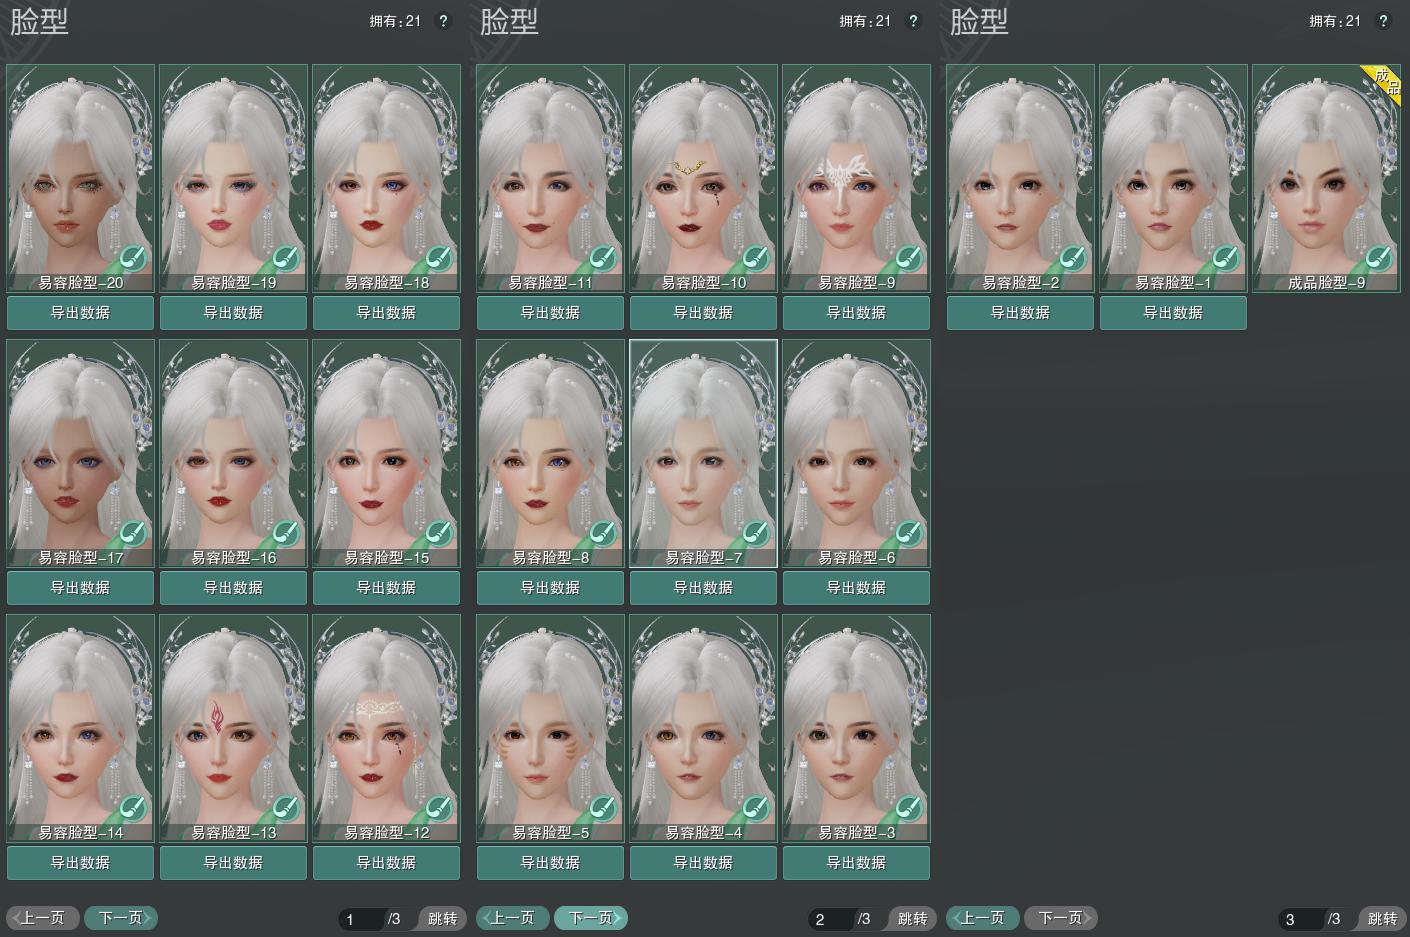Select face thumbnail 易容脸型-5 with cheek stripes
The height and width of the screenshot is (937, 1410).
point(551,728)
